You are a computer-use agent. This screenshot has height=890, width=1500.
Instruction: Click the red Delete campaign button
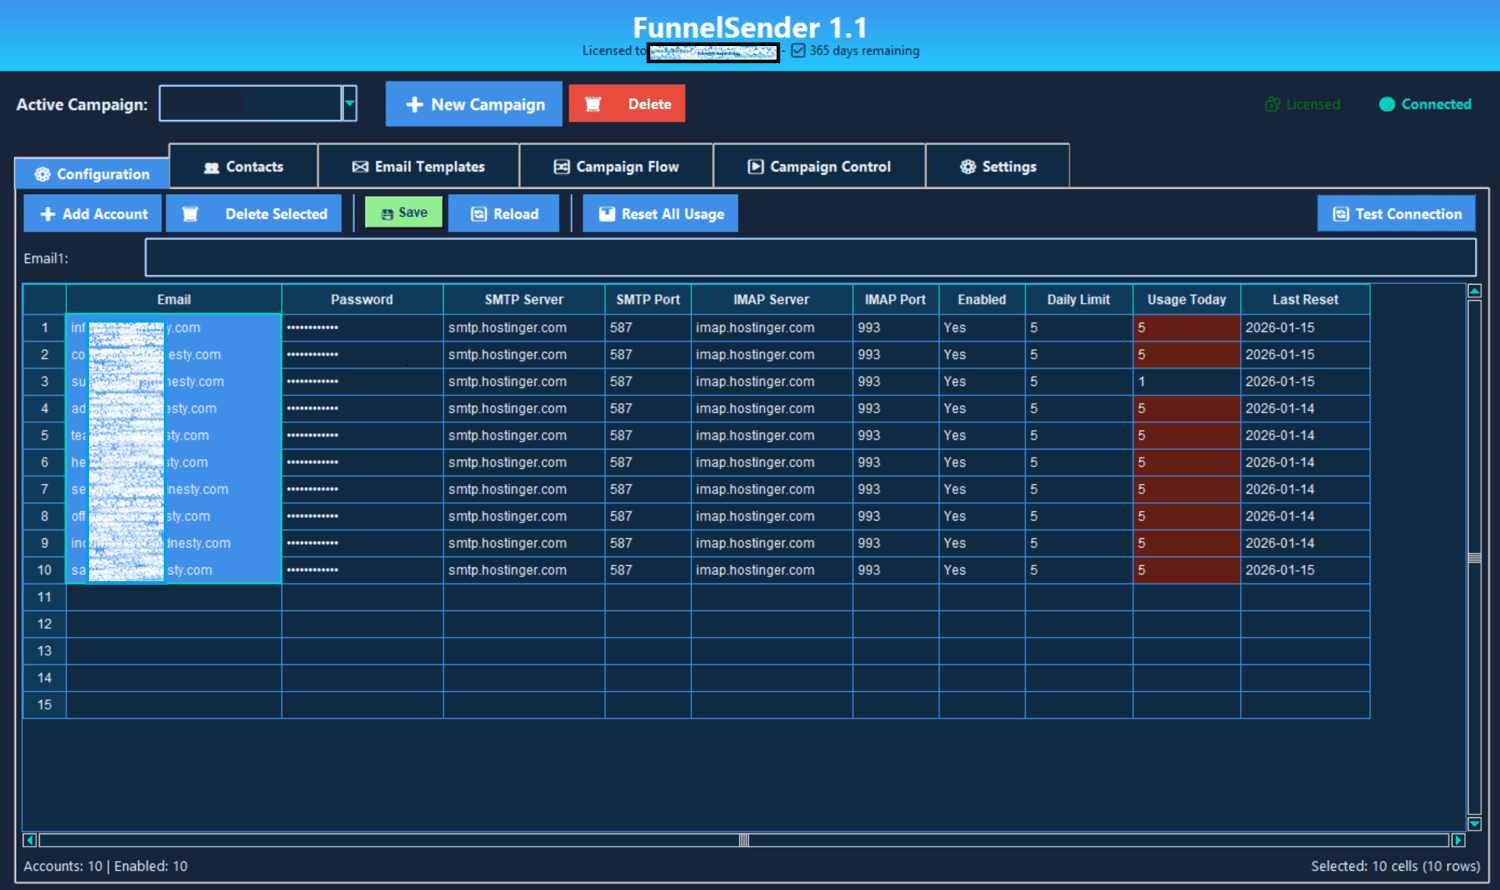pyautogui.click(x=627, y=104)
